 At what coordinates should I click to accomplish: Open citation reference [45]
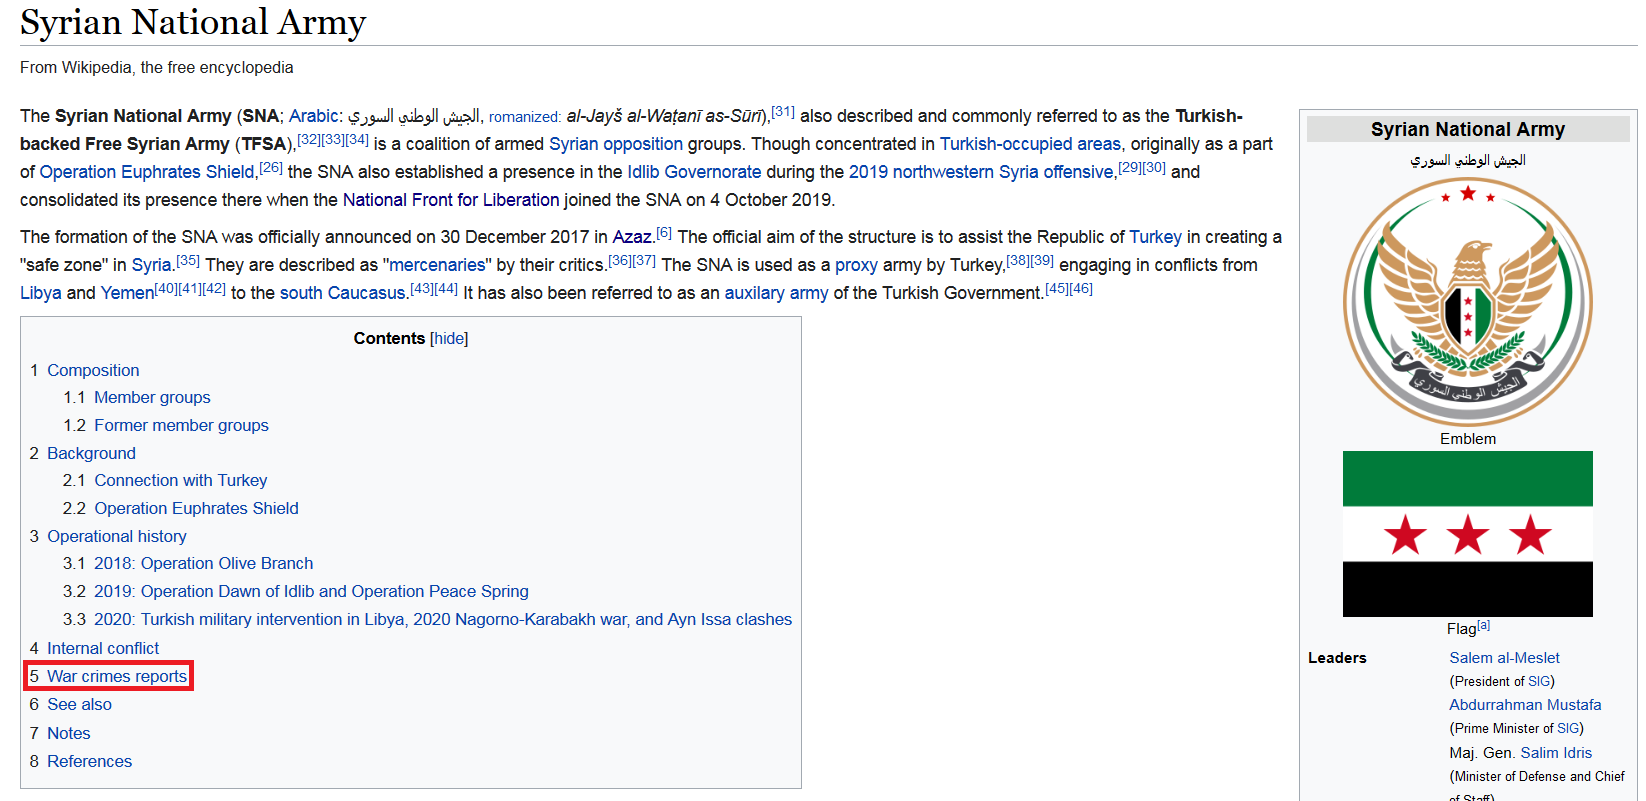click(1057, 288)
